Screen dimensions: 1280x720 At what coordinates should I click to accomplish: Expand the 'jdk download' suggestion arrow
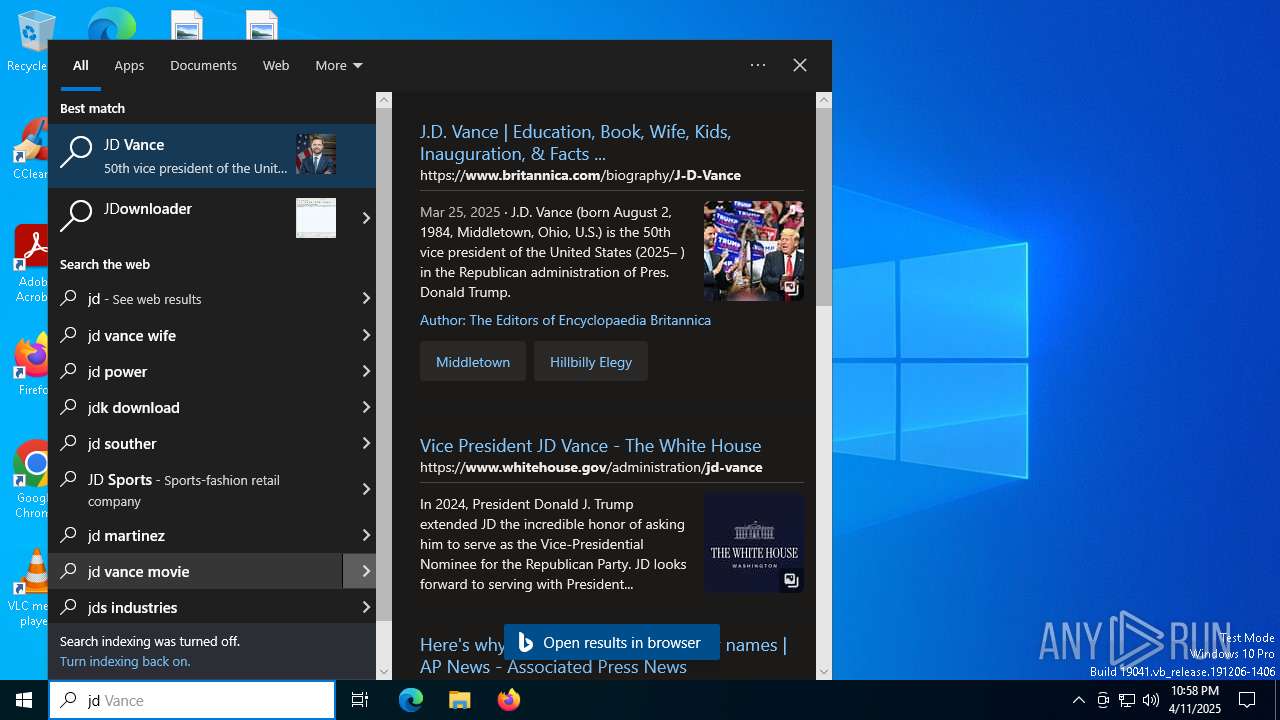[365, 407]
